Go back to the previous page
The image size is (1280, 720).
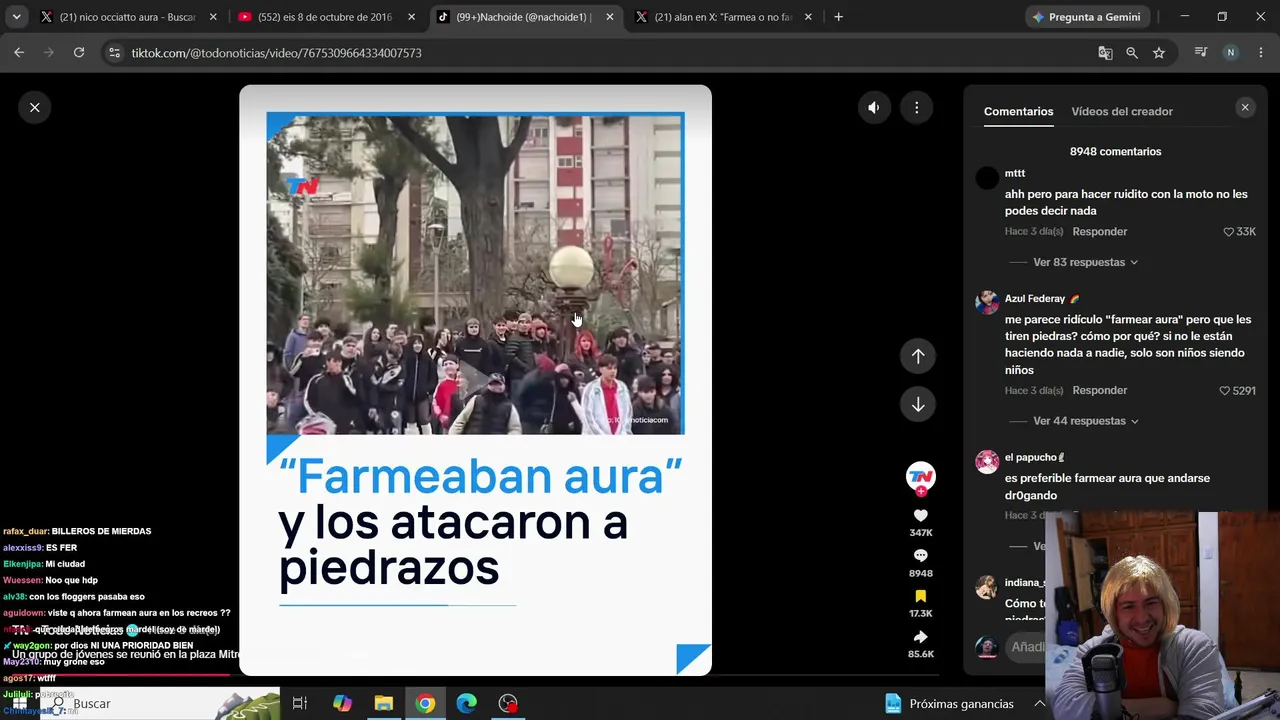19,53
